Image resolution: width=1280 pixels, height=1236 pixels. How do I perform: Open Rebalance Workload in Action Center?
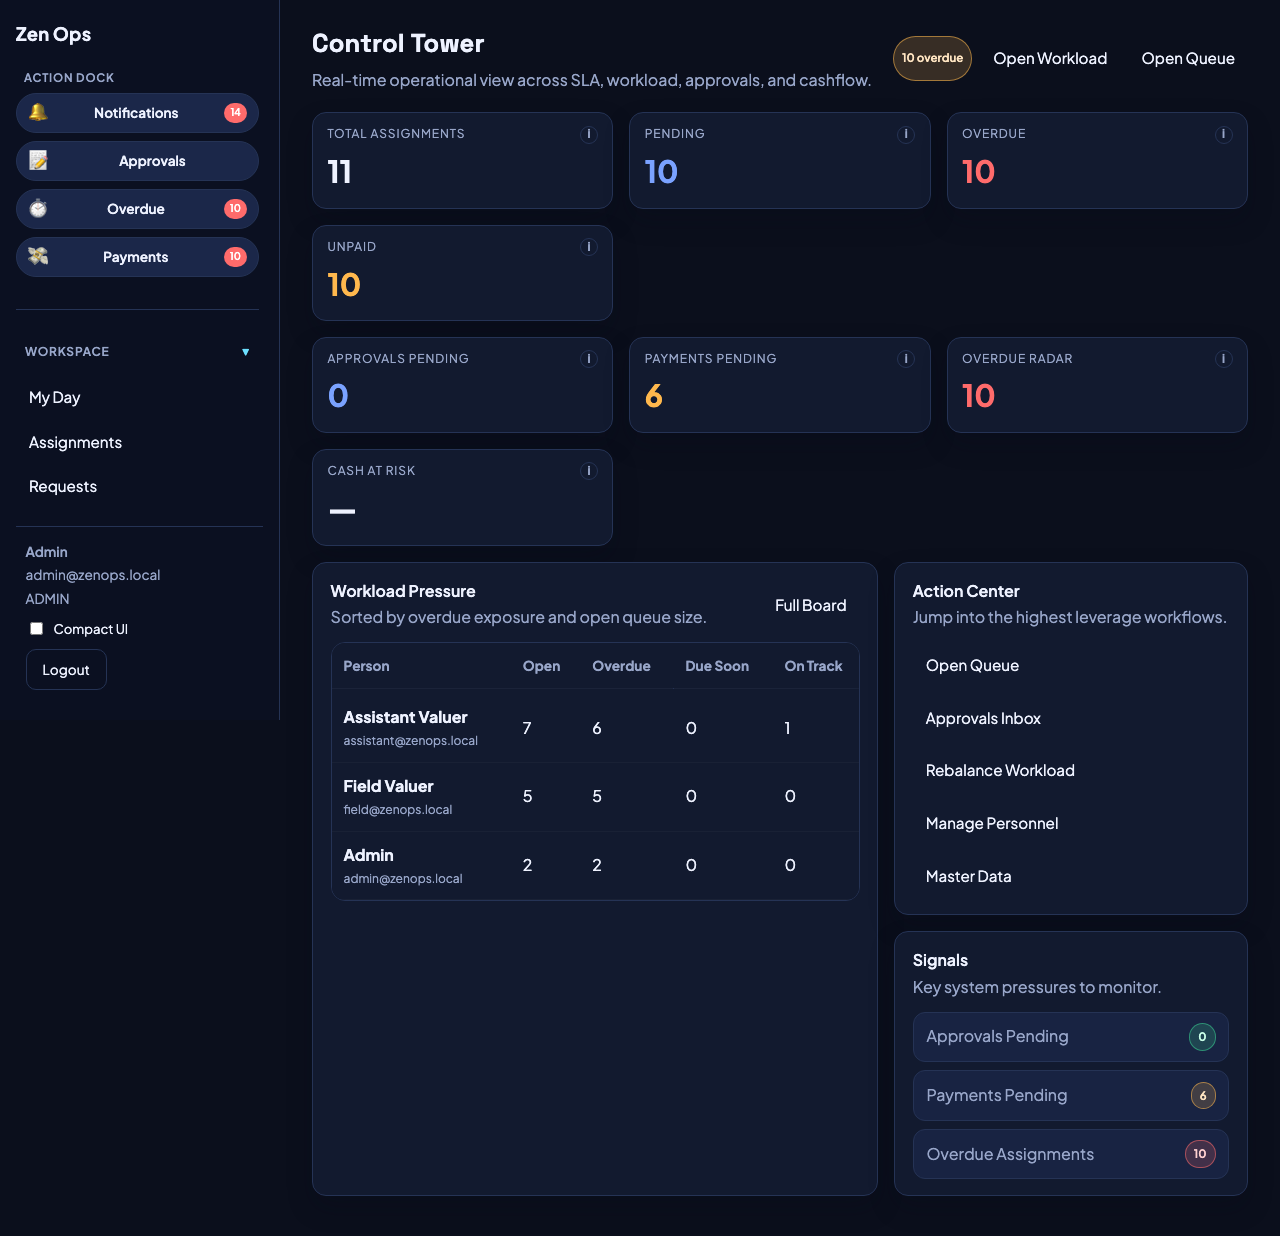point(1000,771)
